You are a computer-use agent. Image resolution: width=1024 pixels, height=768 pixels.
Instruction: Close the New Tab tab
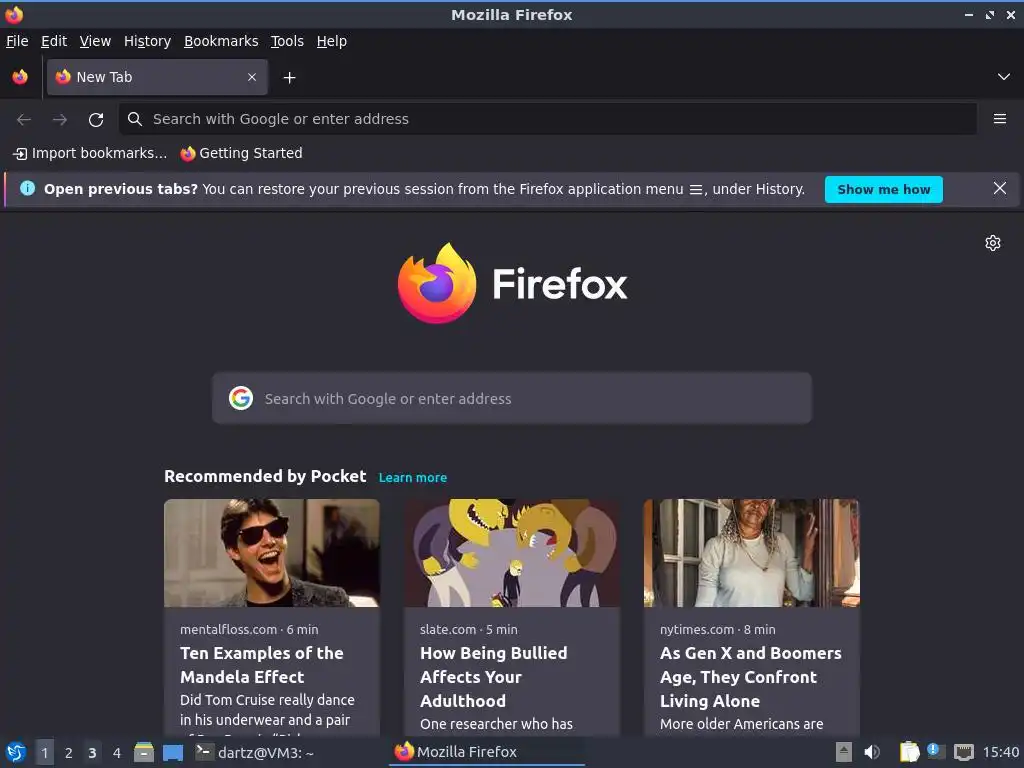pos(252,77)
